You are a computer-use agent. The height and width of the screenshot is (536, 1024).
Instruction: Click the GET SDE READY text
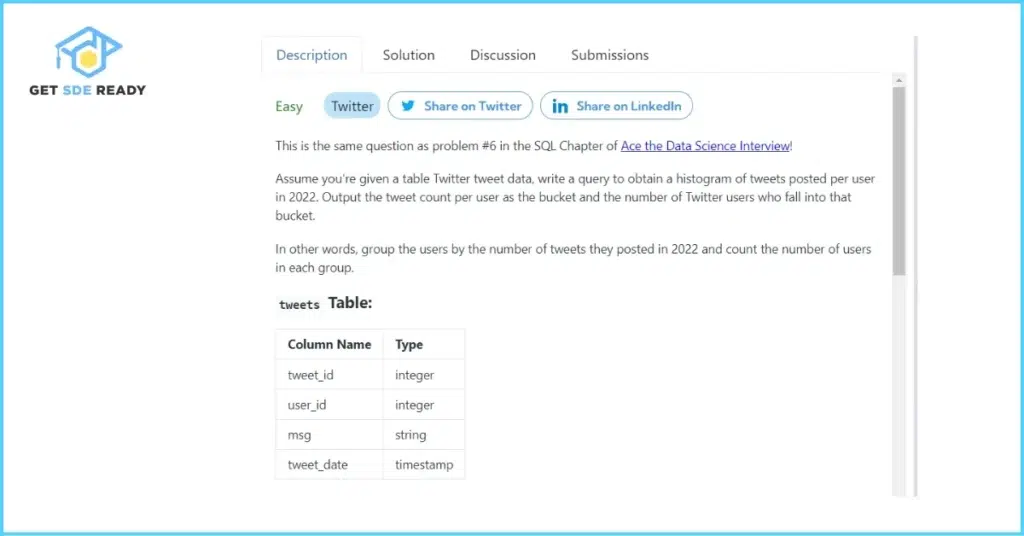(x=88, y=90)
